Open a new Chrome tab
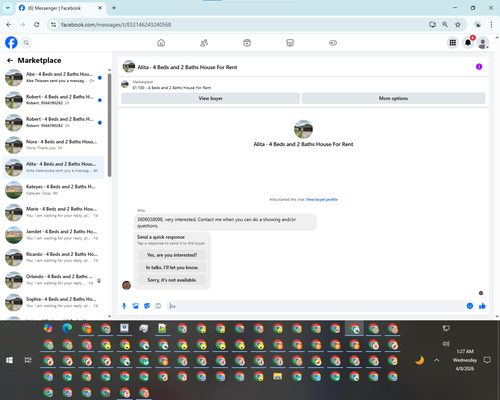This screenshot has width=500, height=400. click(x=114, y=8)
